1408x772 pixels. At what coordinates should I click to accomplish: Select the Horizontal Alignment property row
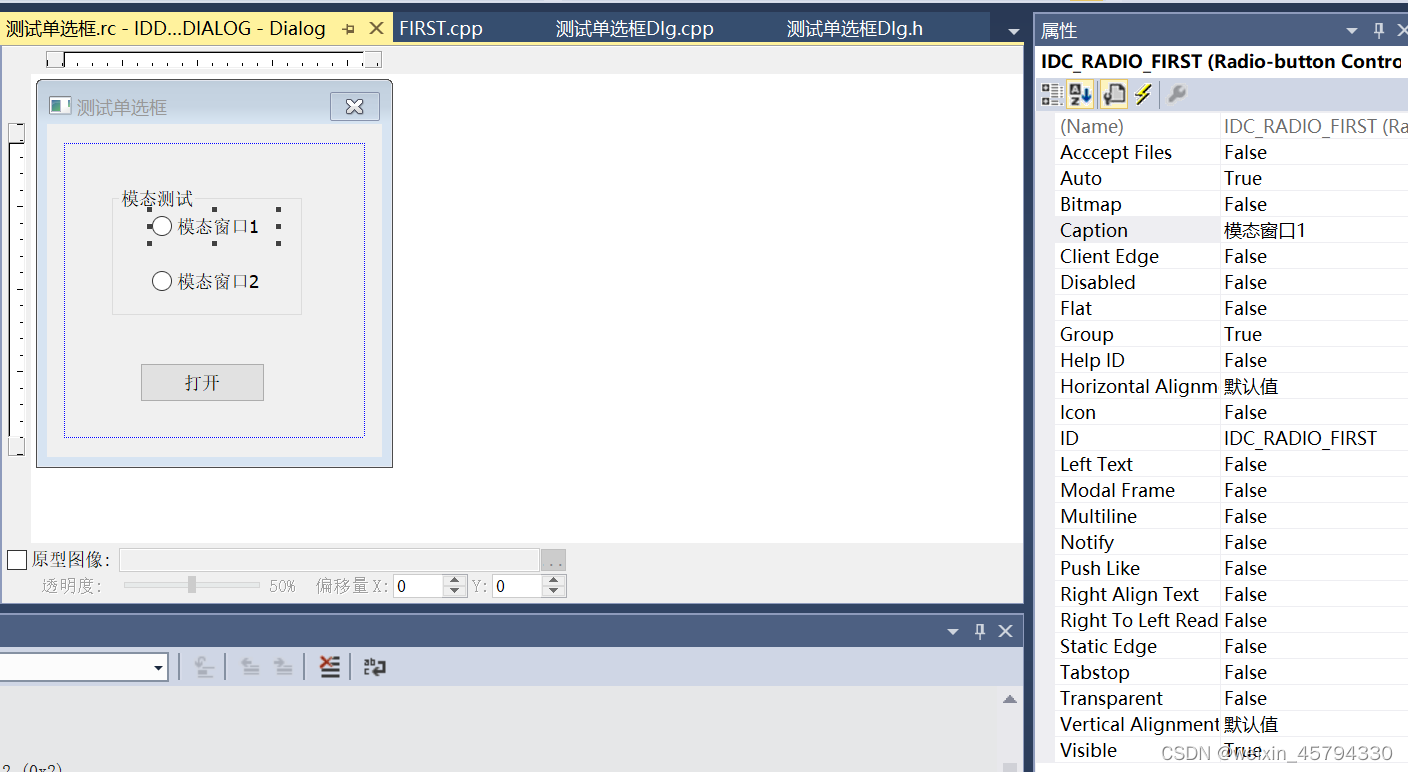(1231, 386)
